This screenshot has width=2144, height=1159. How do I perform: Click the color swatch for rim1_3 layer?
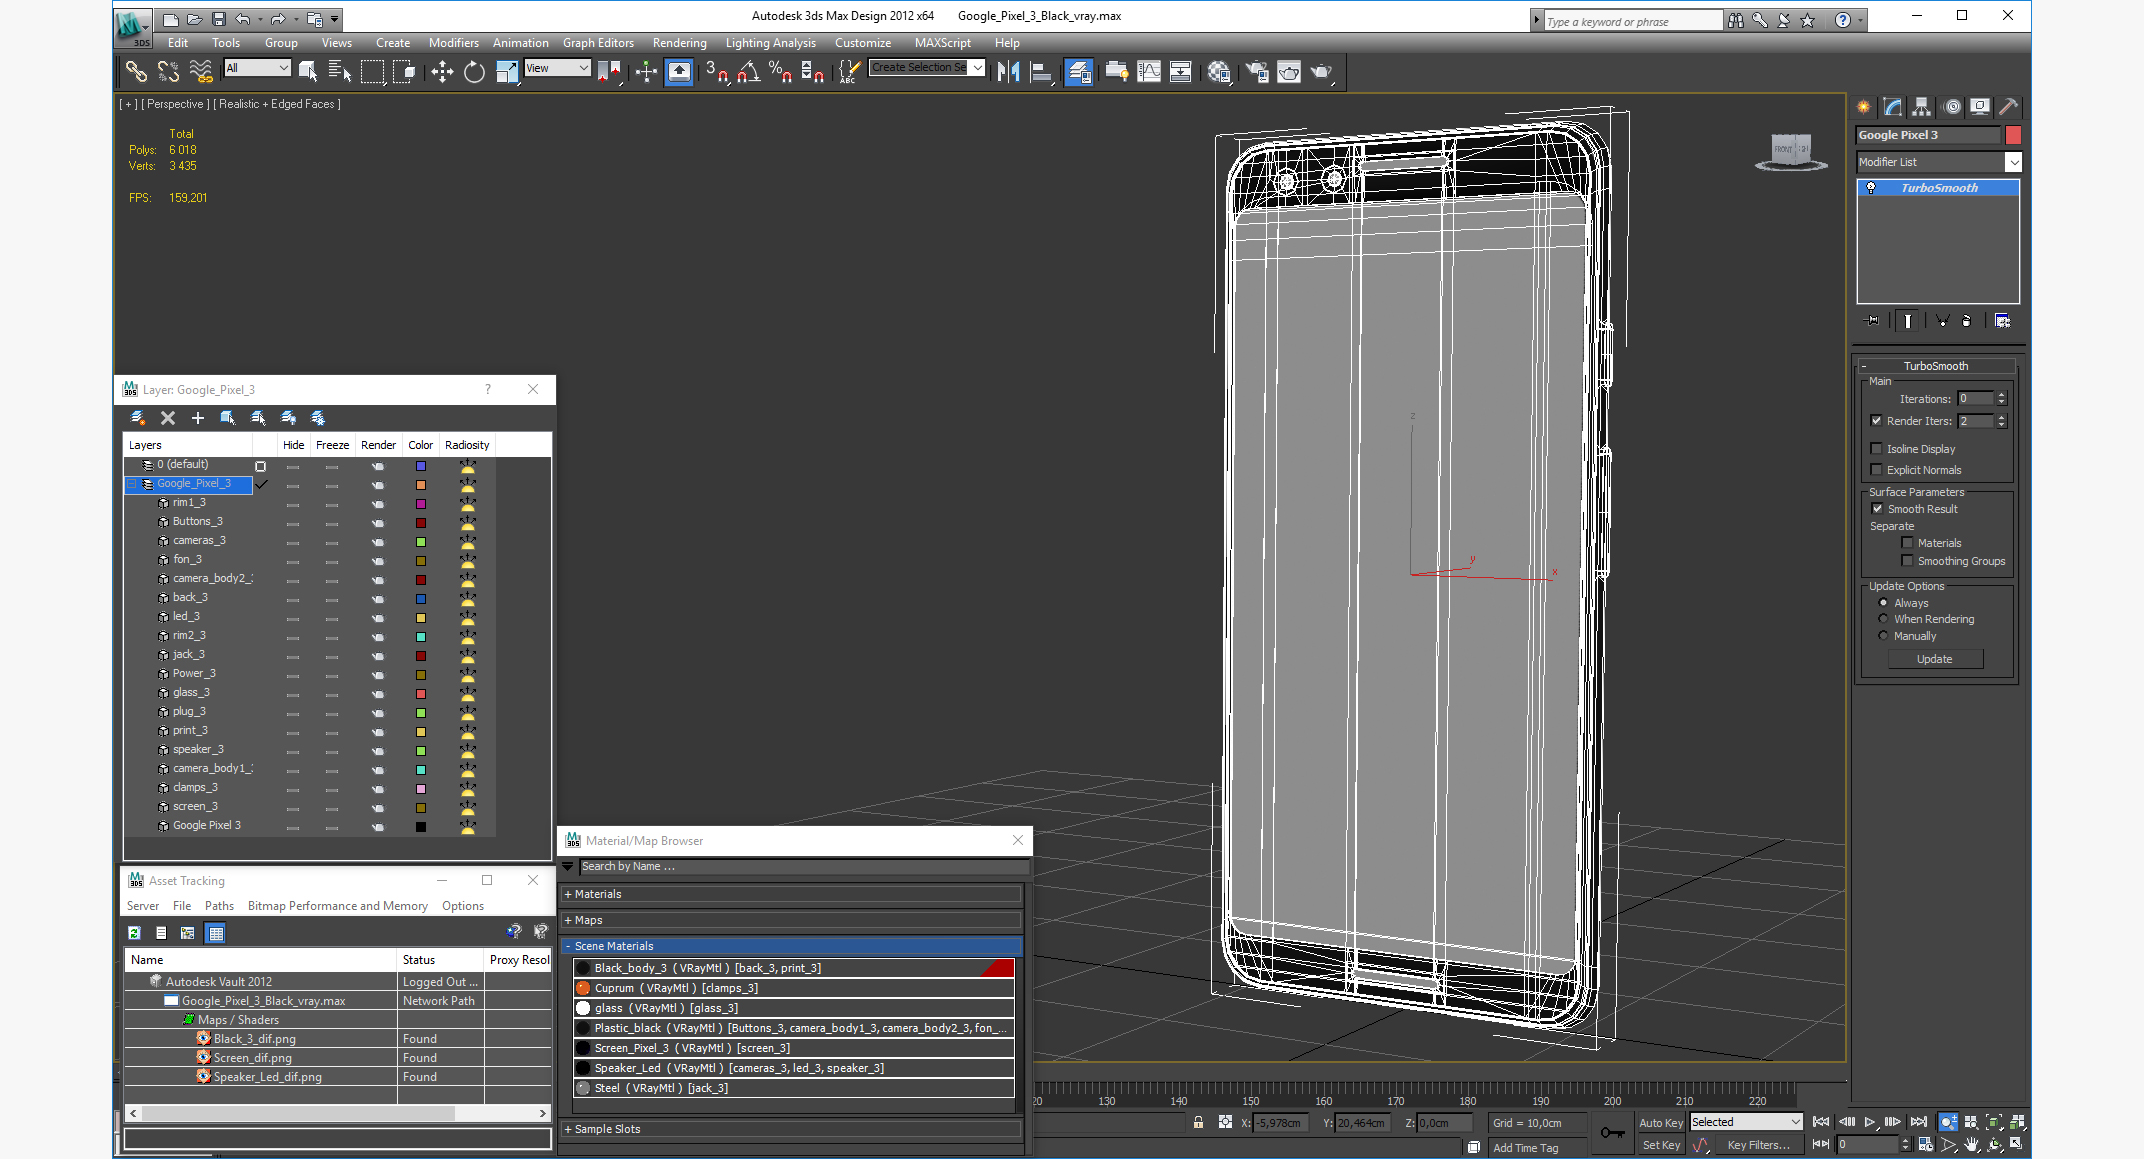pos(421,504)
